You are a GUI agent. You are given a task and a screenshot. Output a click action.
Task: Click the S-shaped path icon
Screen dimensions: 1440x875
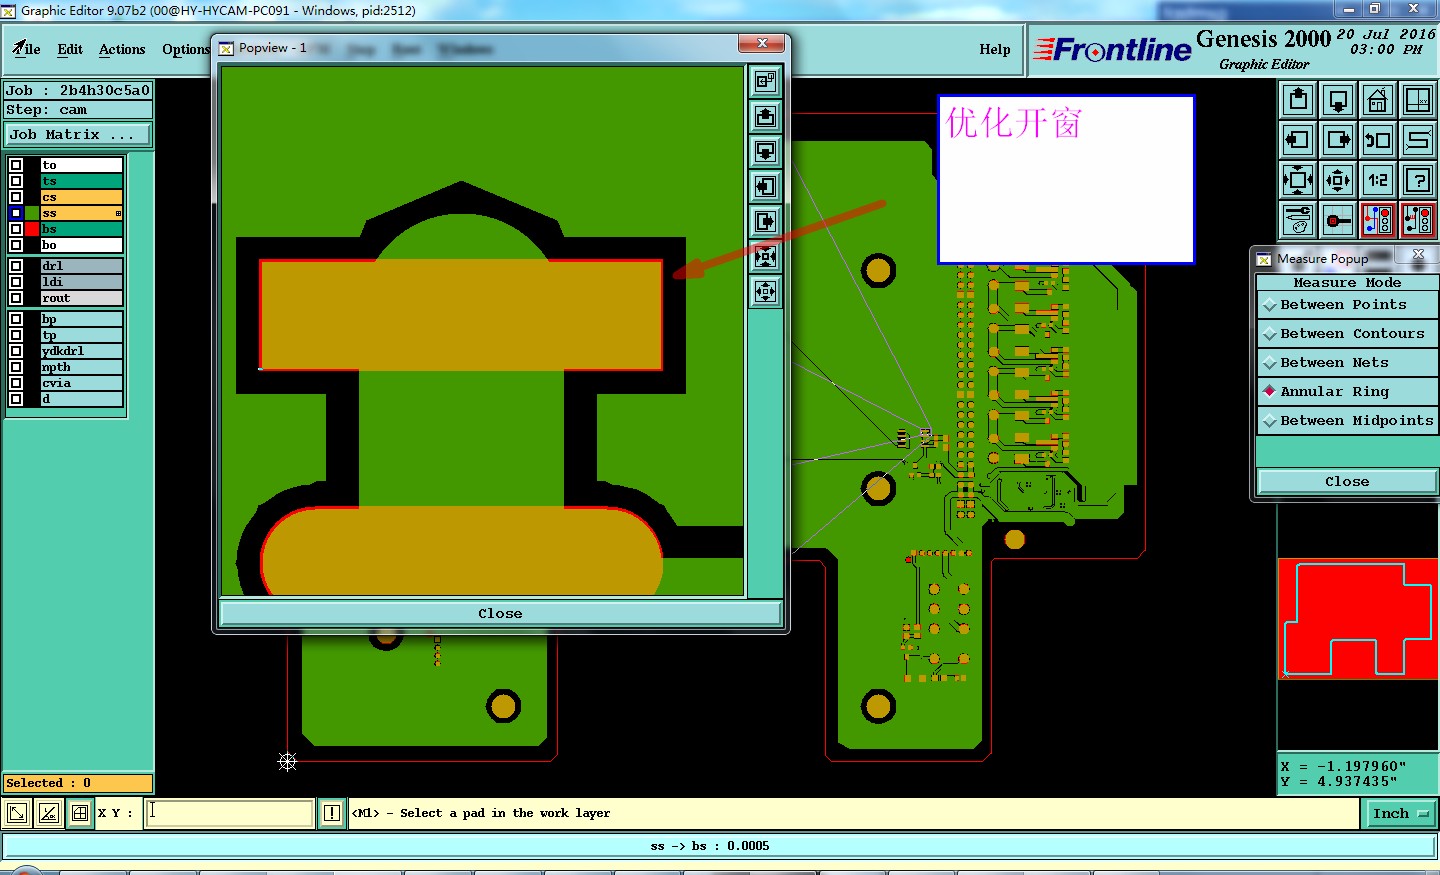(x=1418, y=140)
